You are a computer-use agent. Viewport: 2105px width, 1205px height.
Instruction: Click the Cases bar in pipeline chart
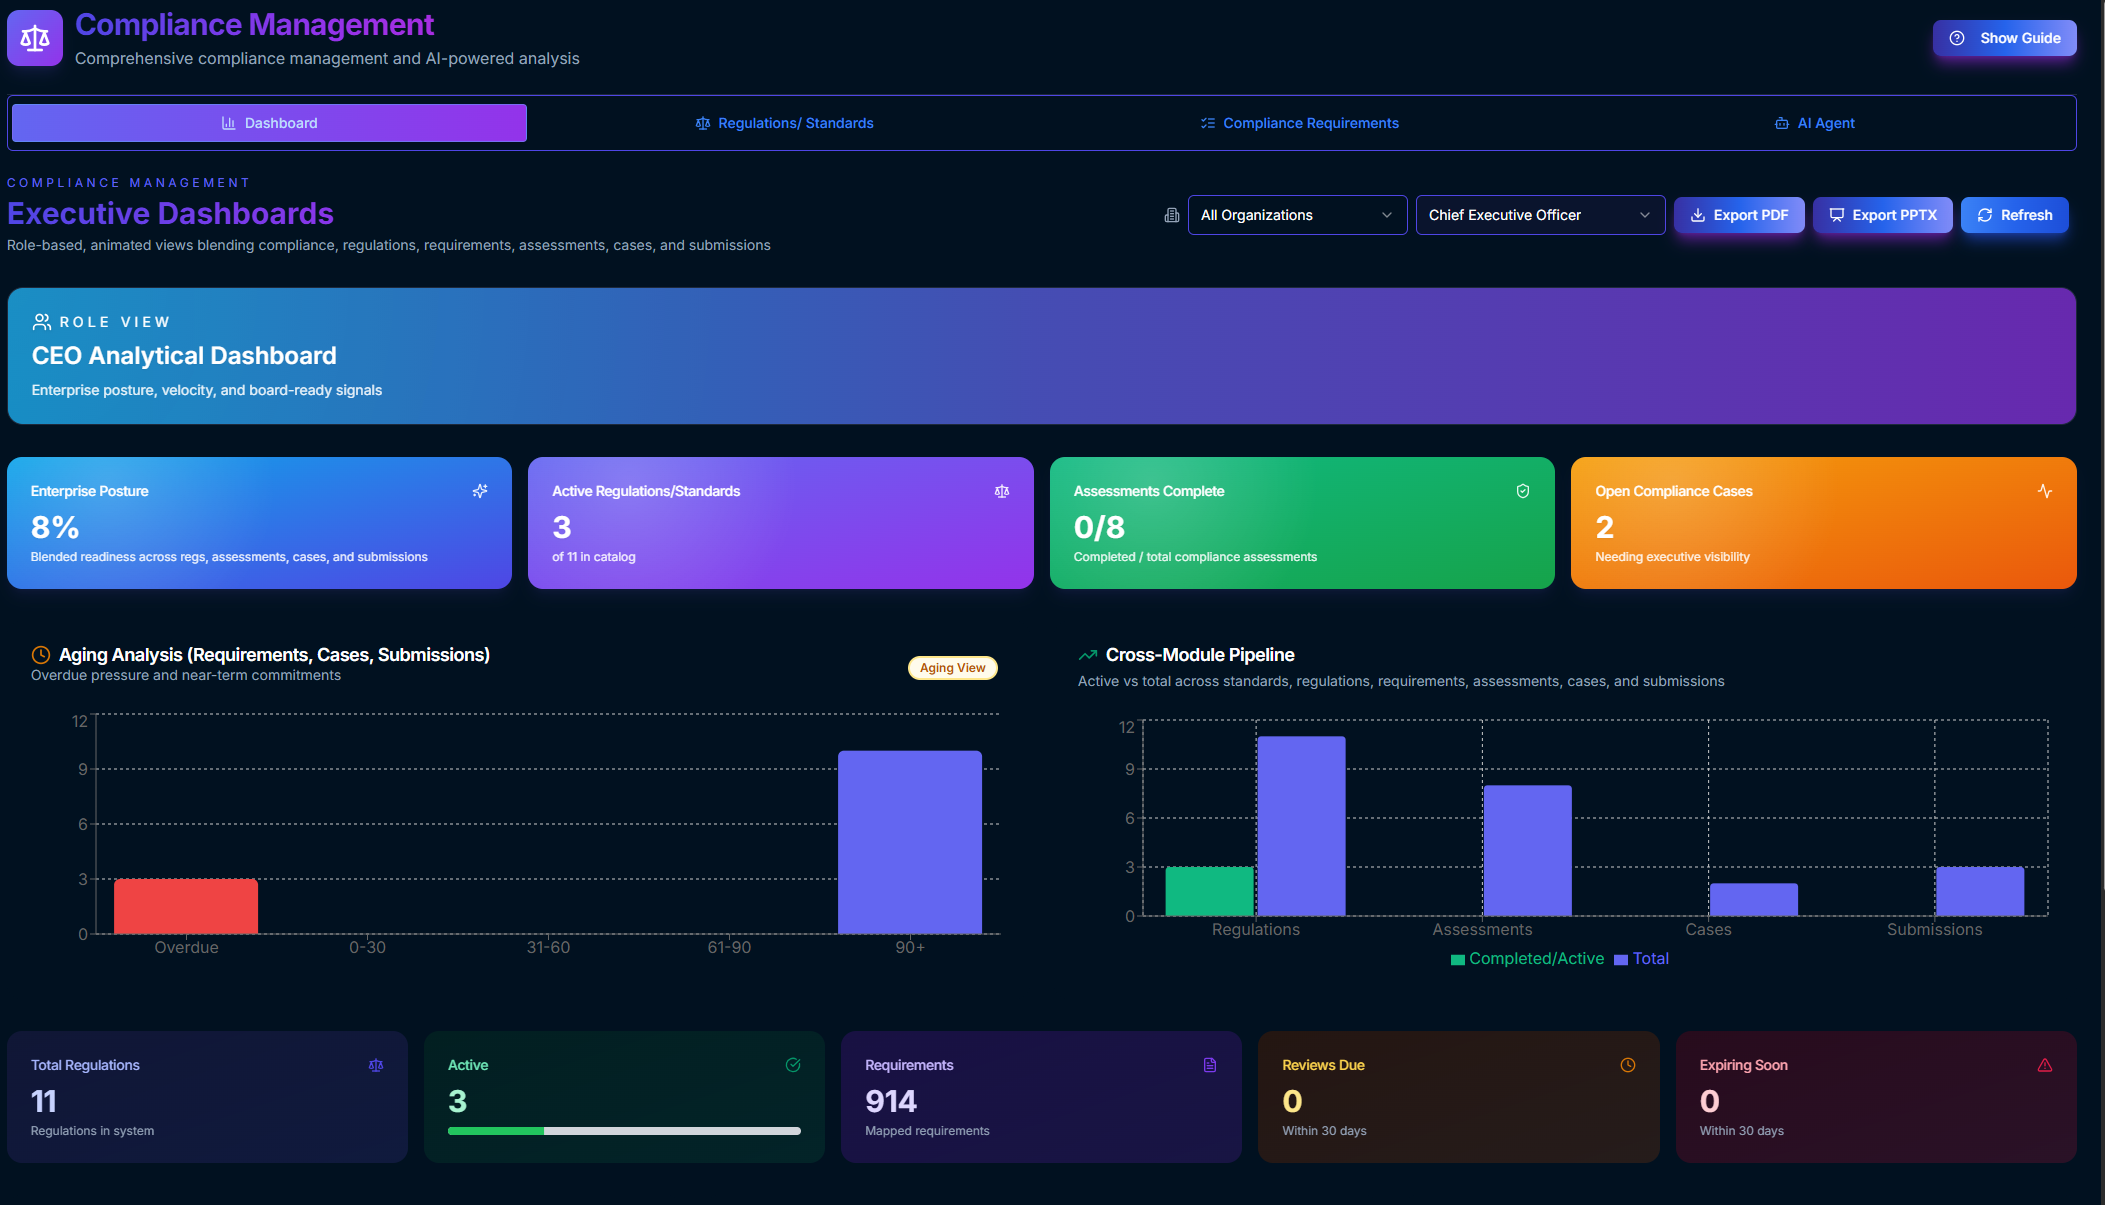pos(1754,900)
